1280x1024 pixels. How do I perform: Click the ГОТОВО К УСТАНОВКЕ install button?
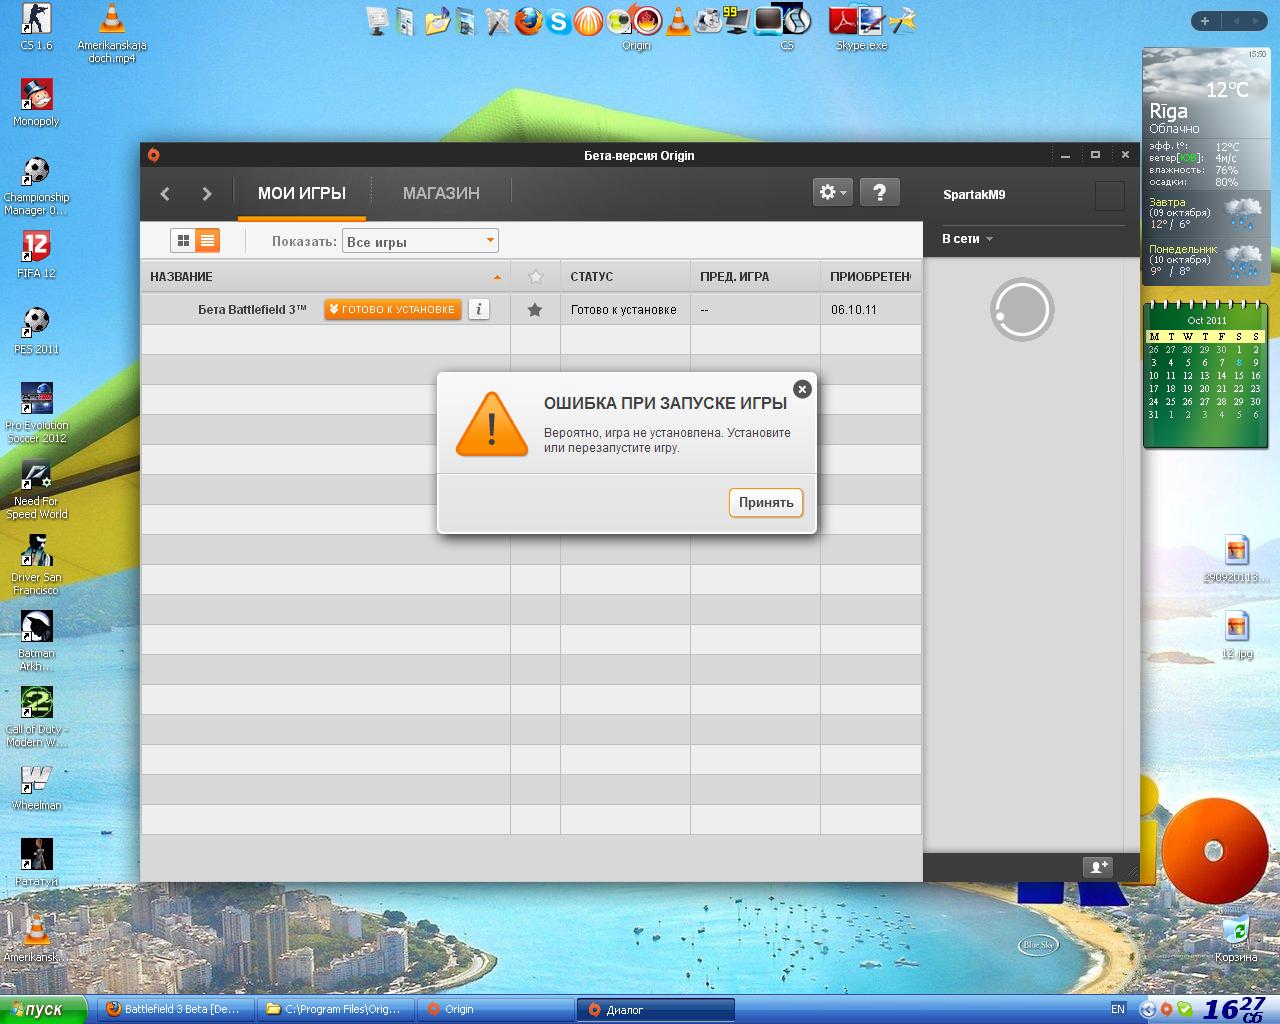pyautogui.click(x=392, y=310)
